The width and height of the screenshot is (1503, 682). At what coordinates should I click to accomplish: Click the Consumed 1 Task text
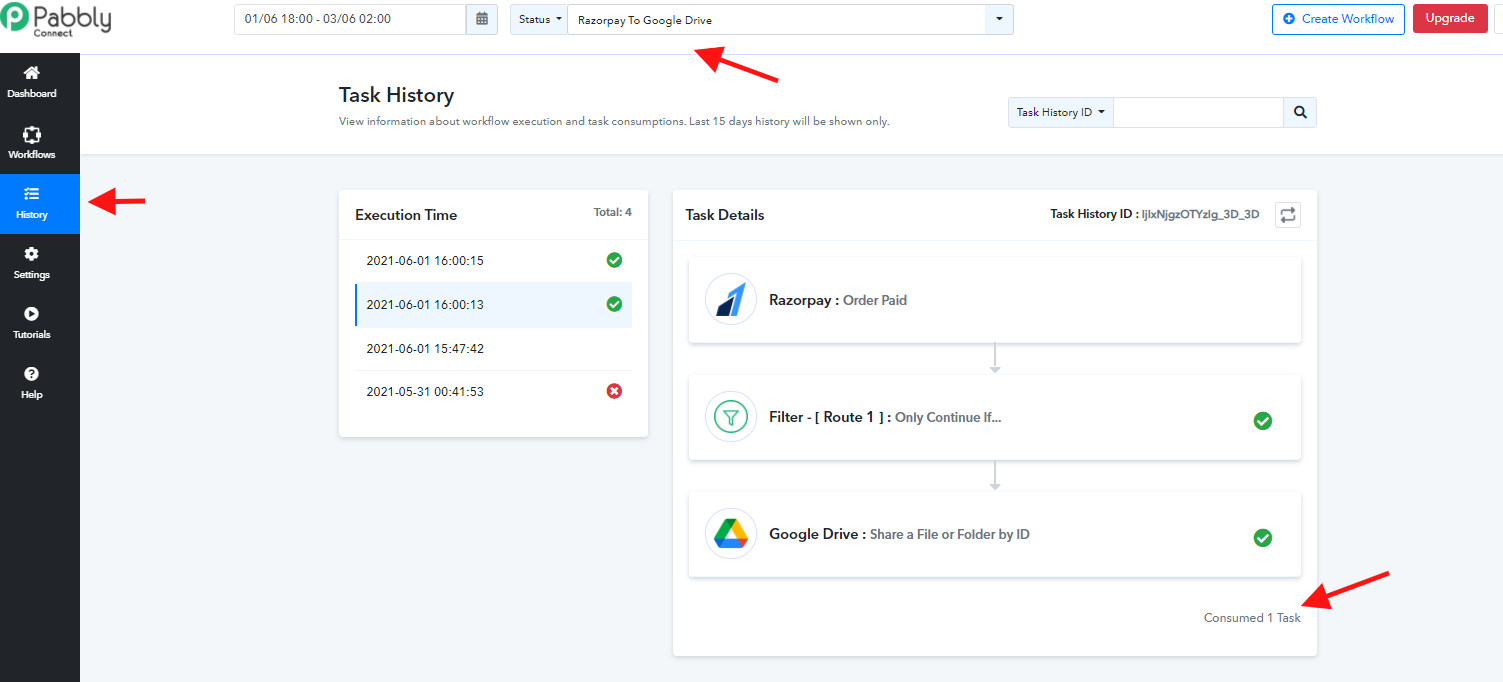pos(1252,618)
